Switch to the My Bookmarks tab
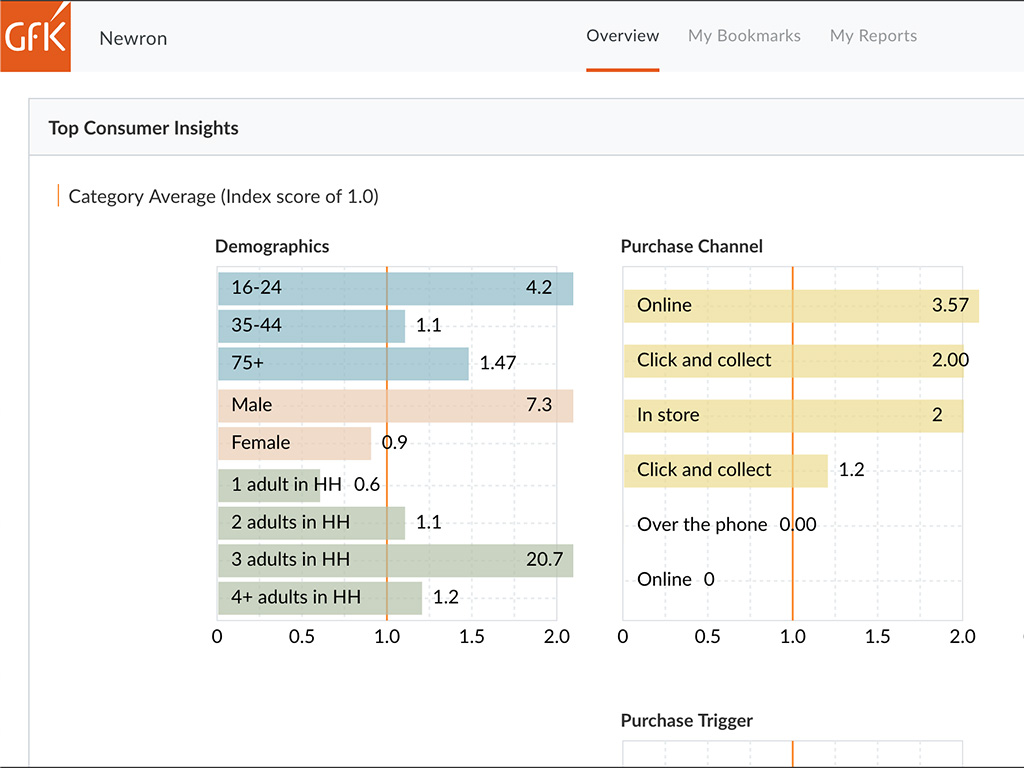Image resolution: width=1024 pixels, height=768 pixels. (744, 36)
